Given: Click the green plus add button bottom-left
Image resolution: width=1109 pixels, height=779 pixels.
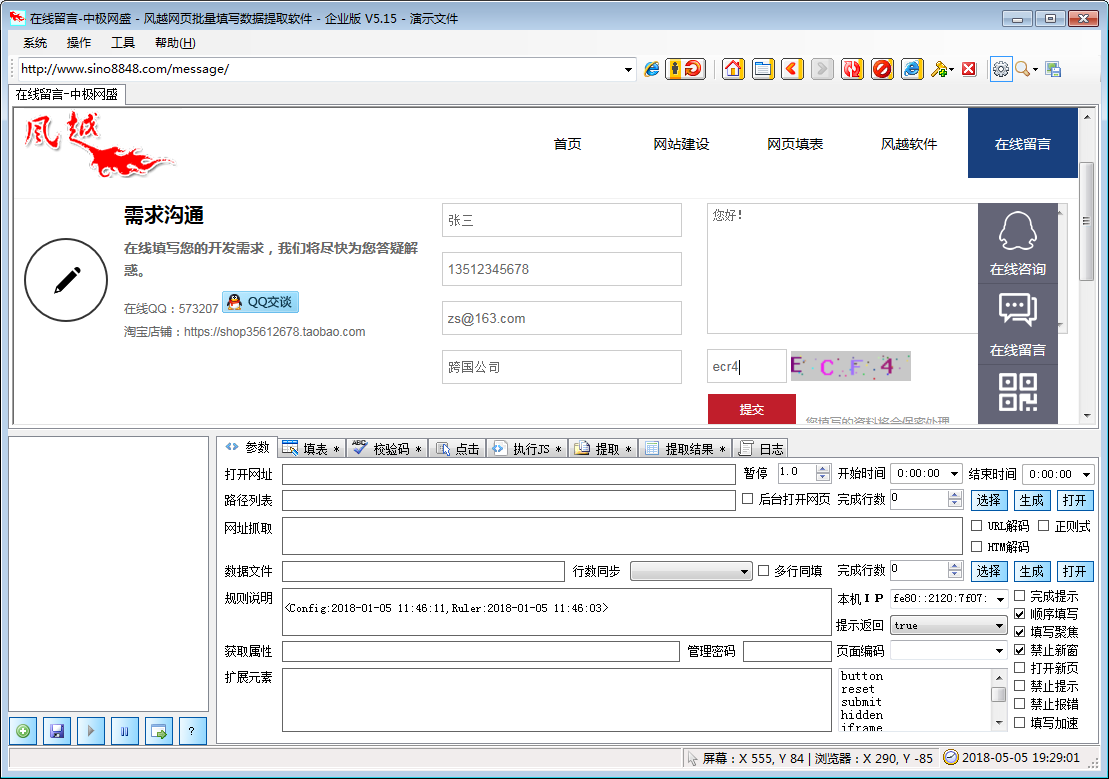Looking at the screenshot, I should click(x=23, y=731).
